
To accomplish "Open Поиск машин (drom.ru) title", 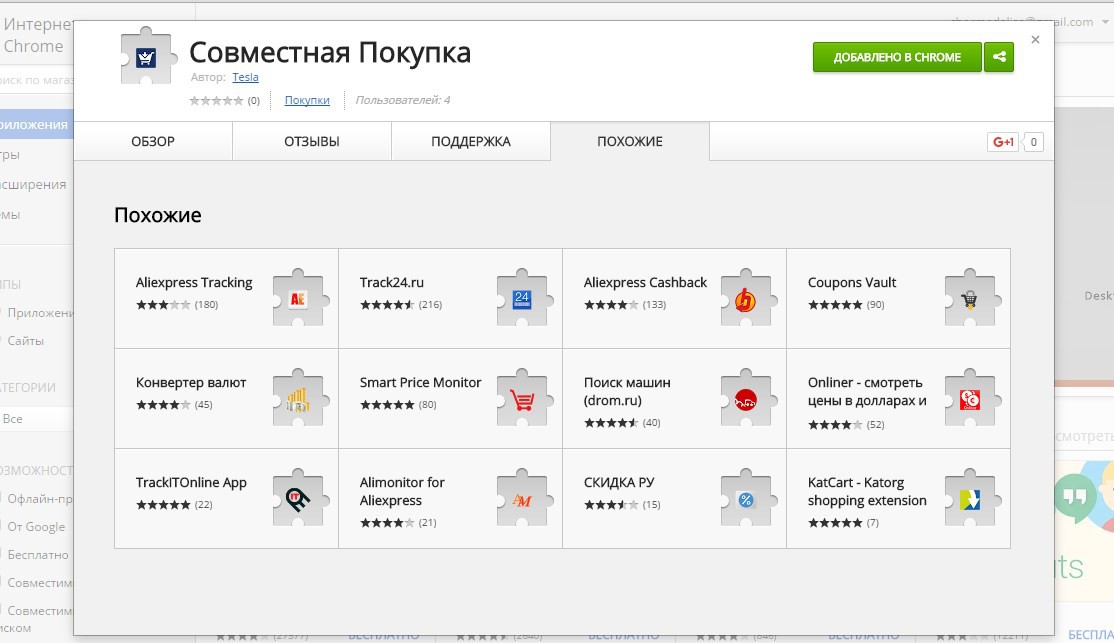I will tap(627, 391).
